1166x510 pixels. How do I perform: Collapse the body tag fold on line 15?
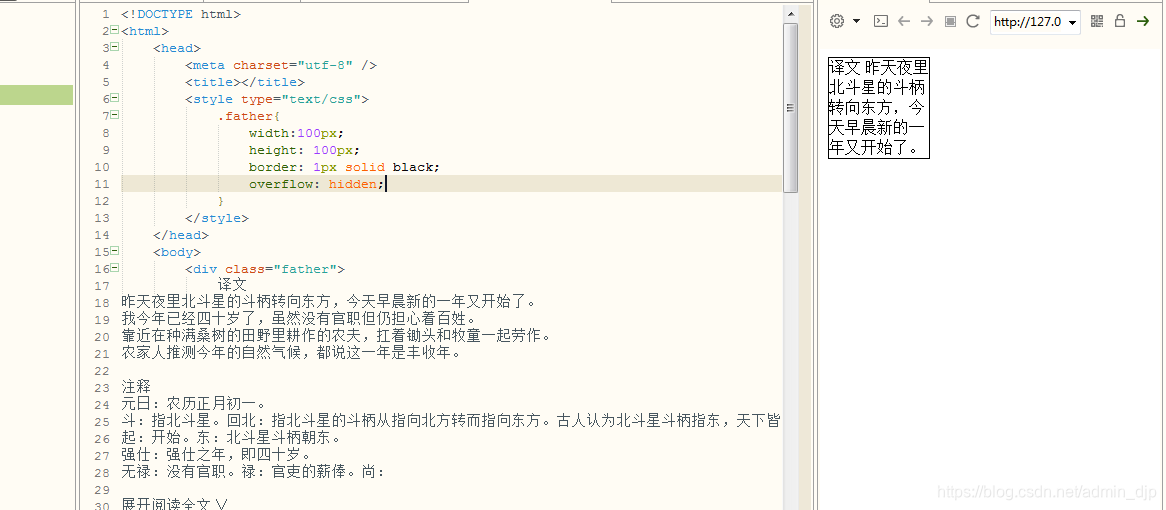(x=115, y=251)
